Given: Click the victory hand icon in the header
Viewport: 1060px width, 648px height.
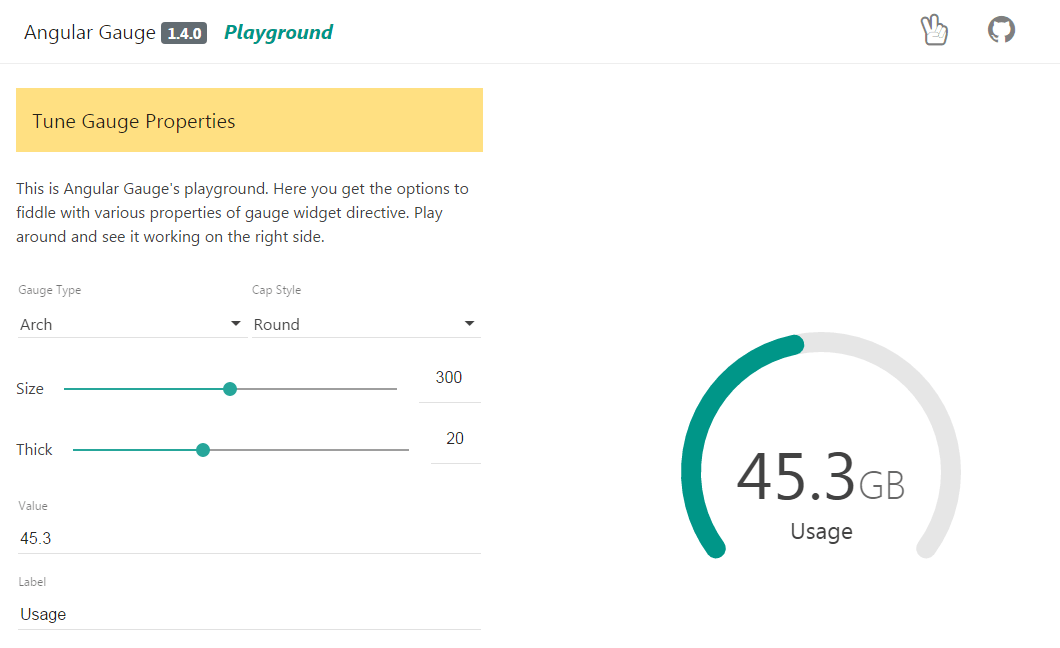Looking at the screenshot, I should (x=934, y=30).
